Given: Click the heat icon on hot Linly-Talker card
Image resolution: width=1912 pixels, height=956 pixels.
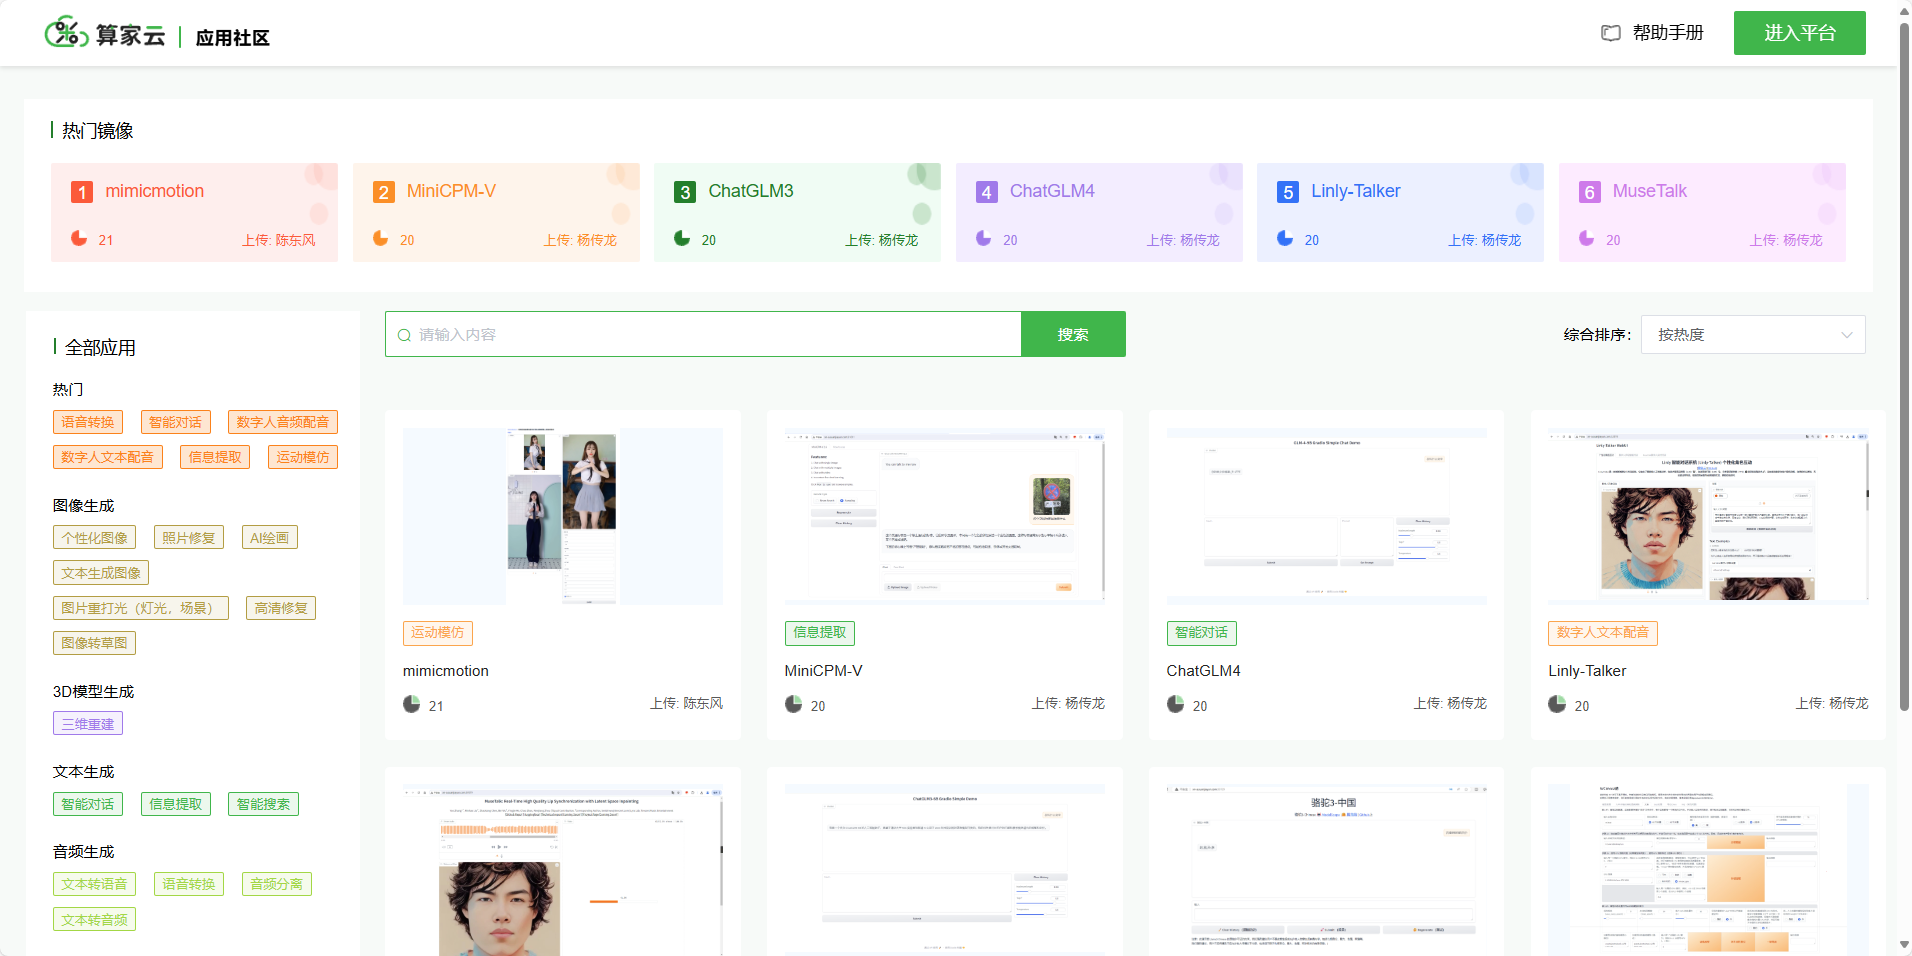Looking at the screenshot, I should point(1285,238).
